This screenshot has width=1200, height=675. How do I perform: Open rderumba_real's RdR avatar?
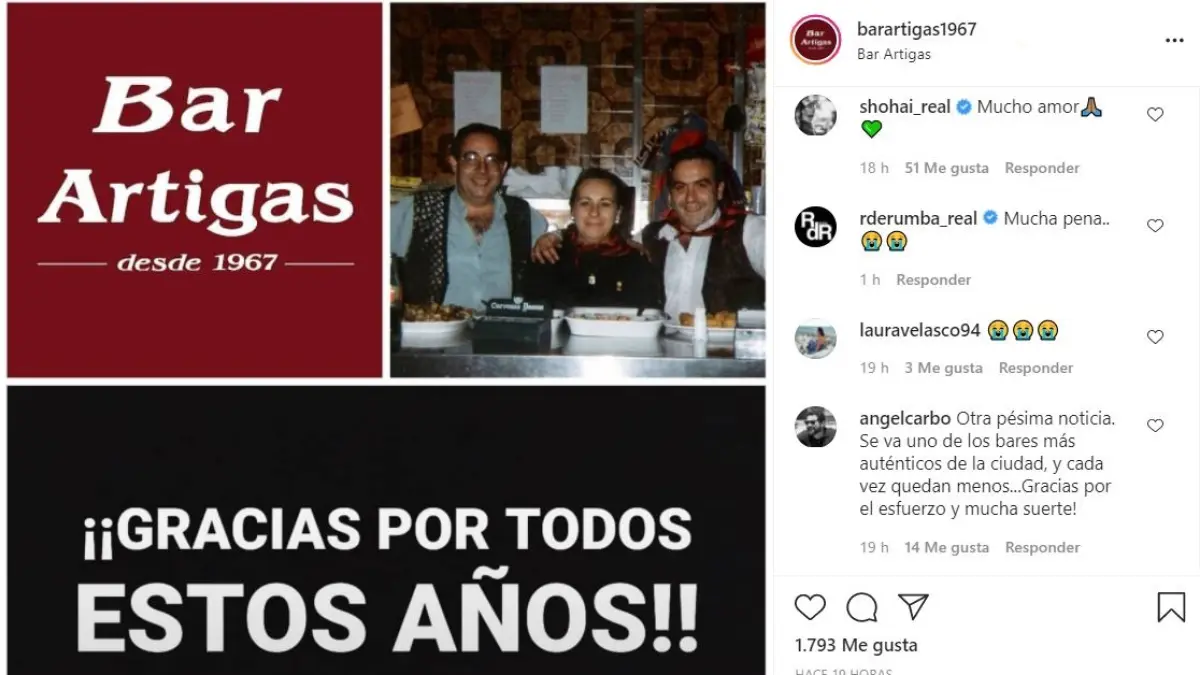point(815,226)
